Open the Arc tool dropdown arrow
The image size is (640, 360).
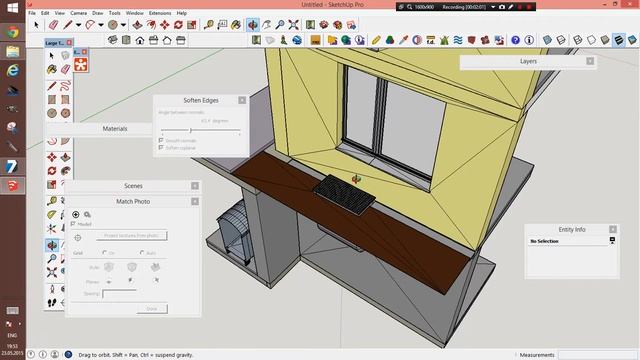(101, 25)
